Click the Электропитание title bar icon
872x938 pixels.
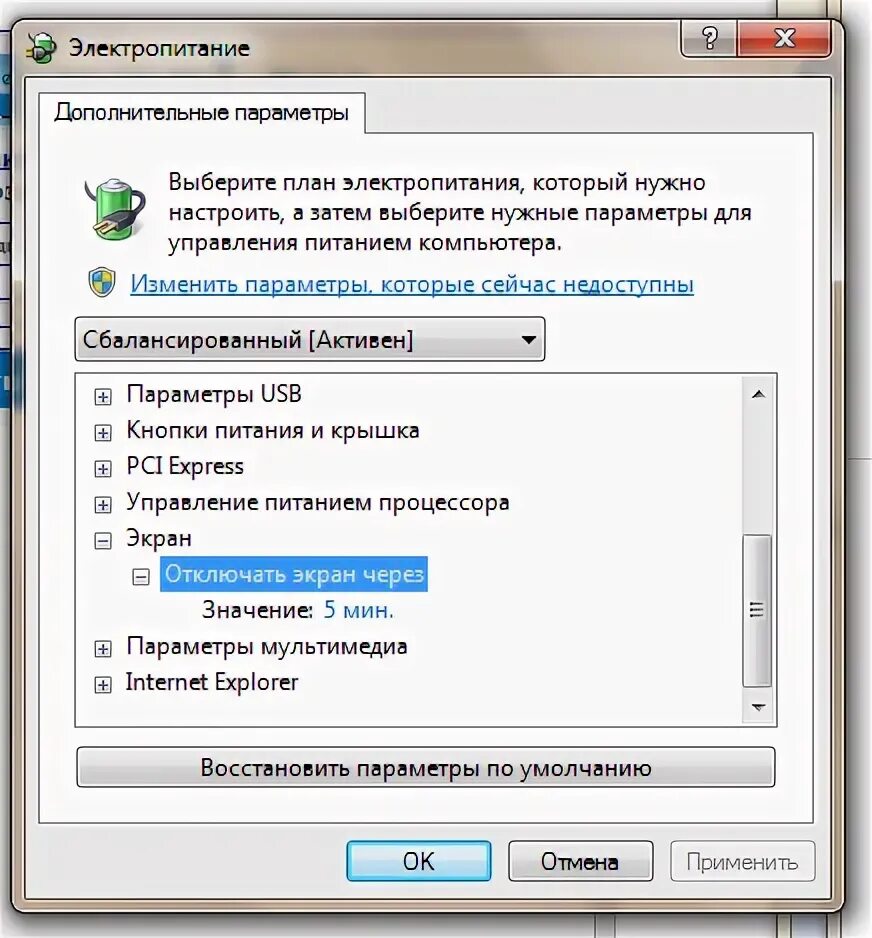click(41, 48)
